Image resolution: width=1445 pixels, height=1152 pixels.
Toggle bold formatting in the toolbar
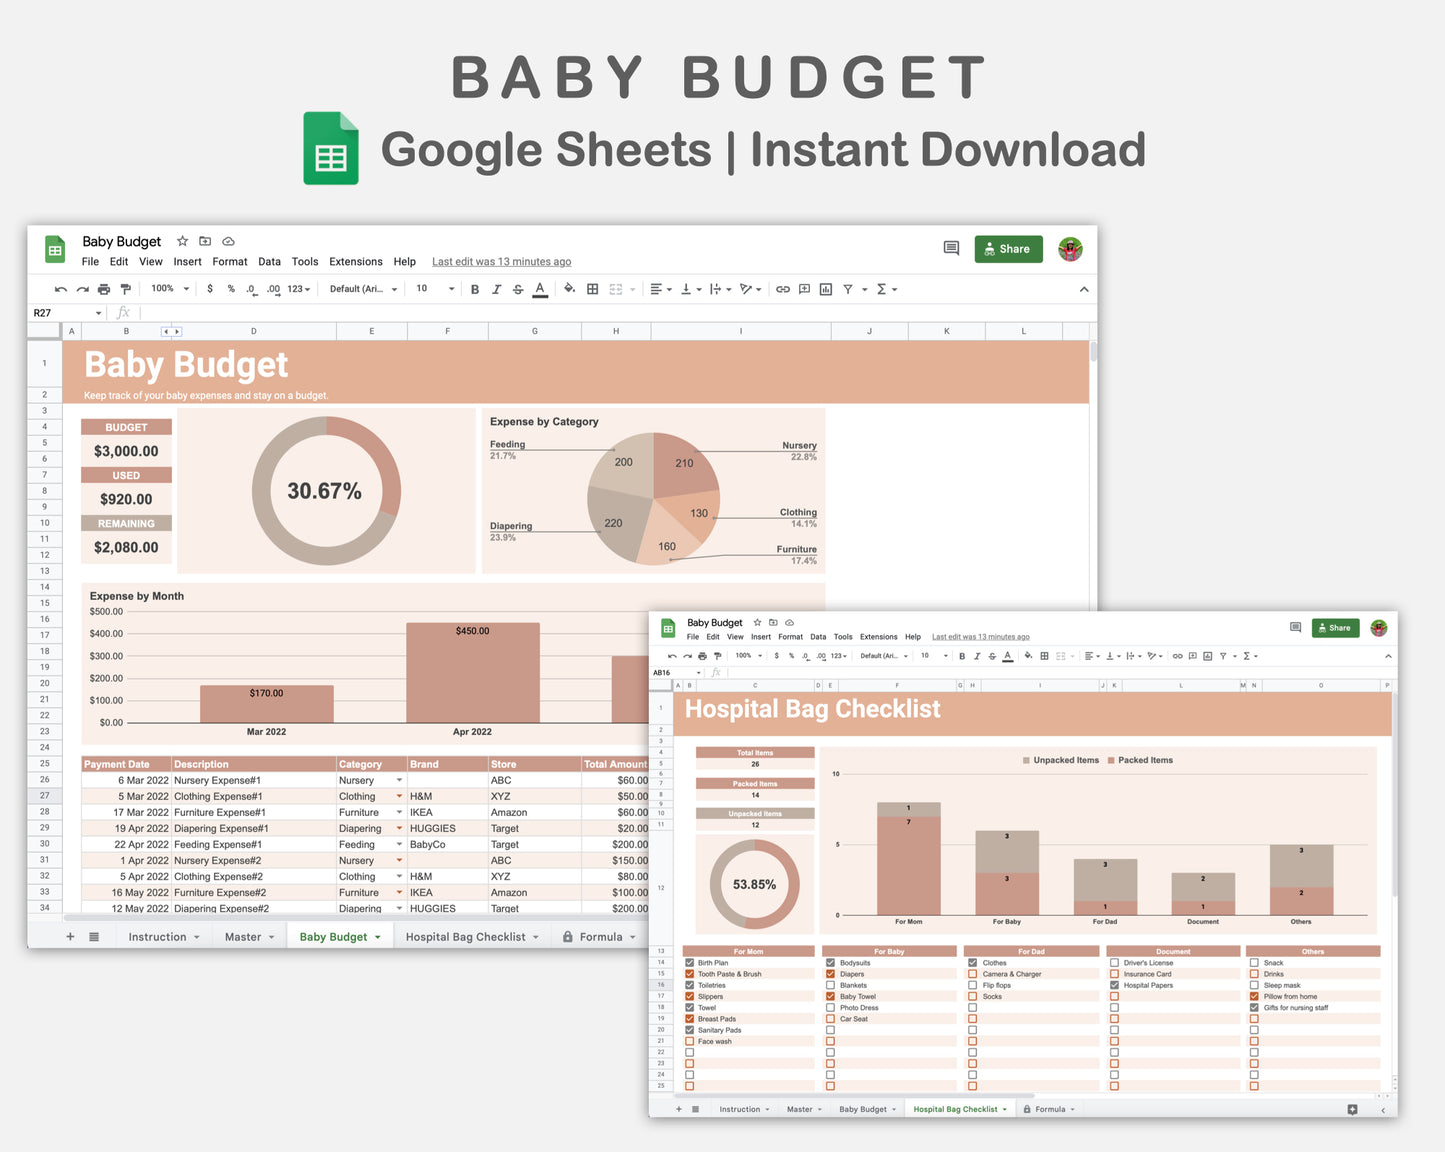click(x=474, y=289)
